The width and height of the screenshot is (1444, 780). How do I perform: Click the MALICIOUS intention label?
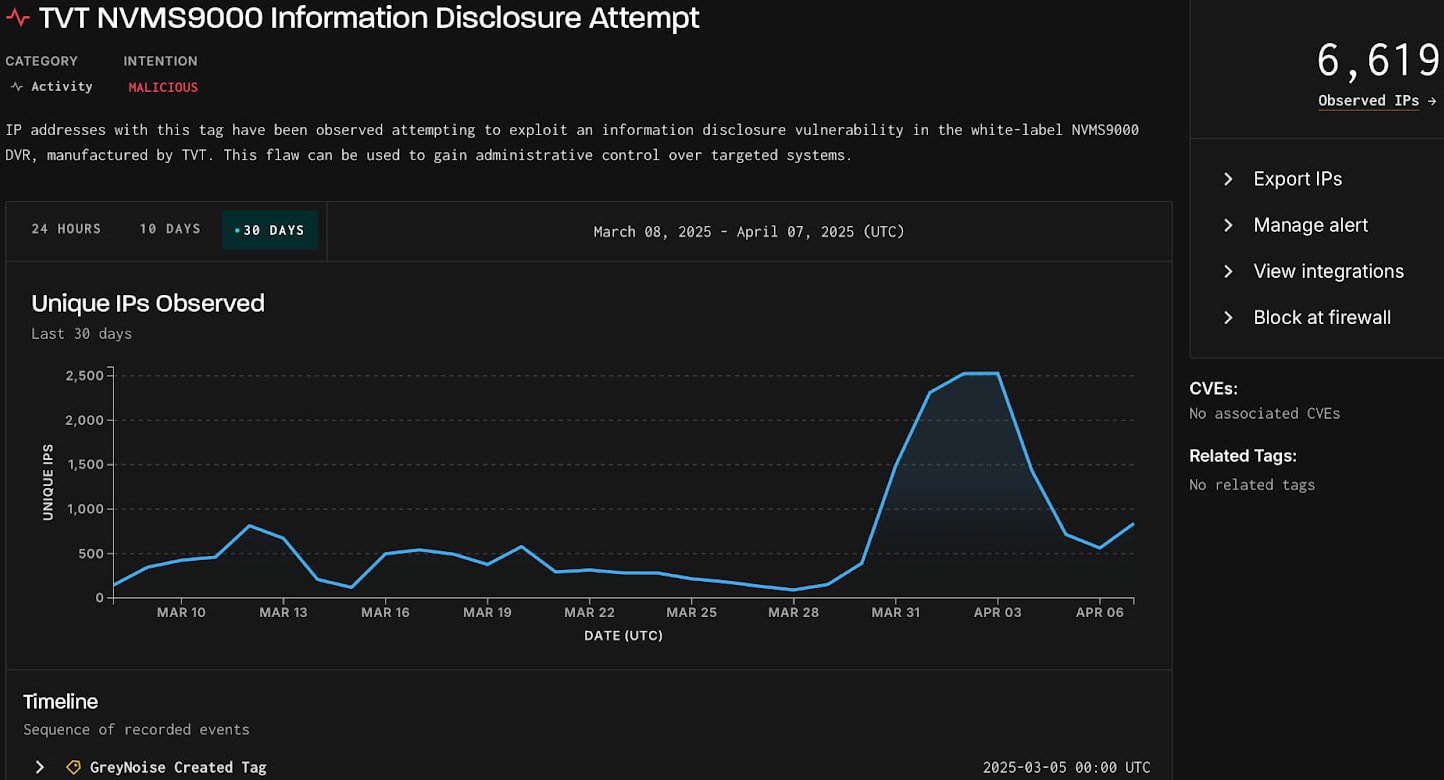point(163,87)
